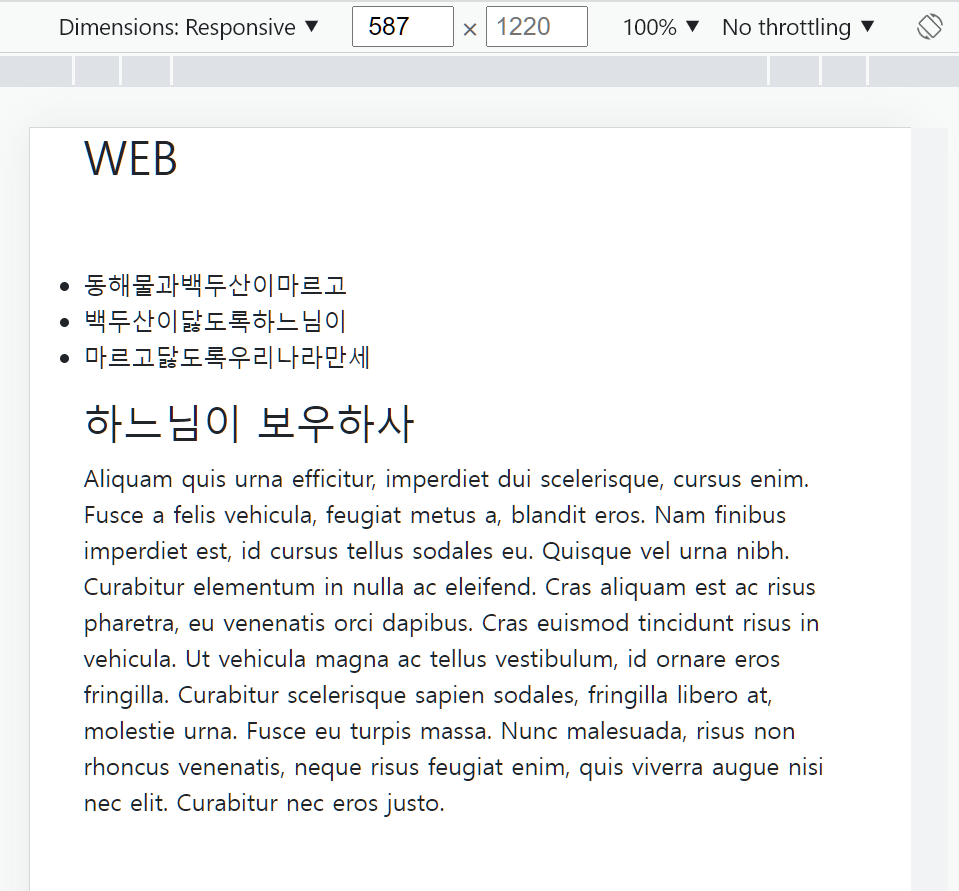Click the viewport height field showing 1220

(x=536, y=27)
